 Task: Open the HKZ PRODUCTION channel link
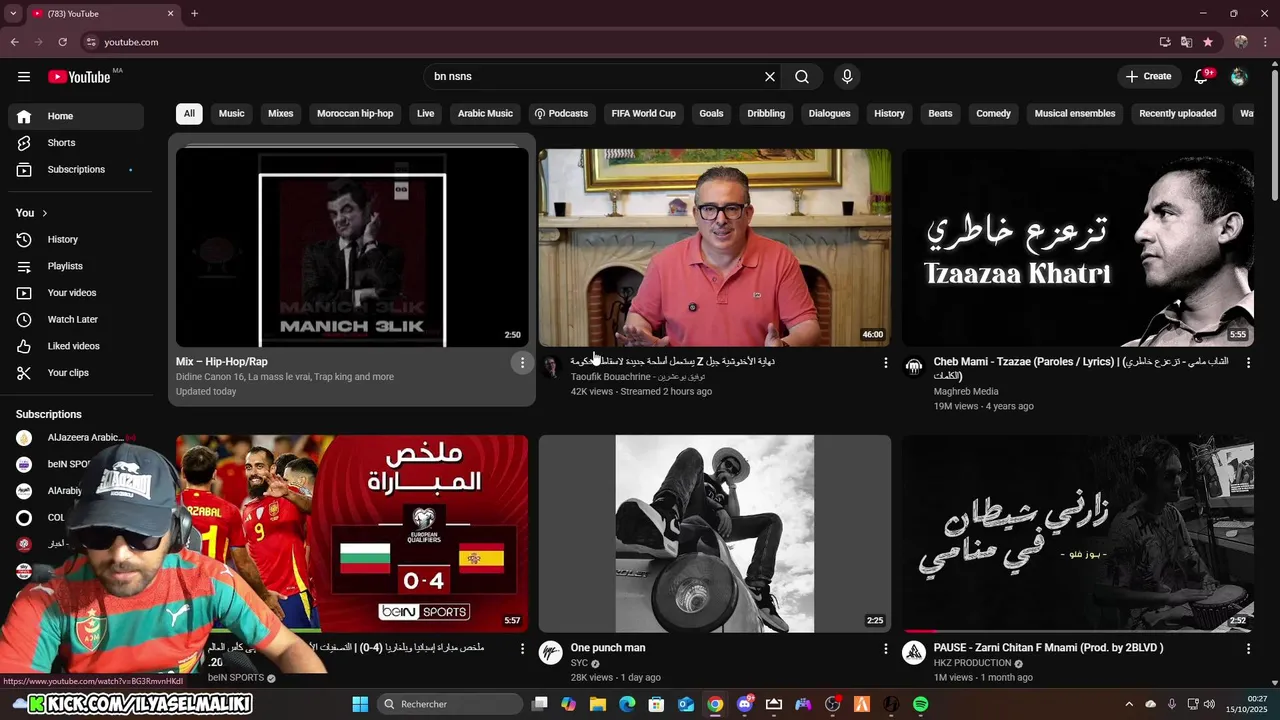click(973, 663)
